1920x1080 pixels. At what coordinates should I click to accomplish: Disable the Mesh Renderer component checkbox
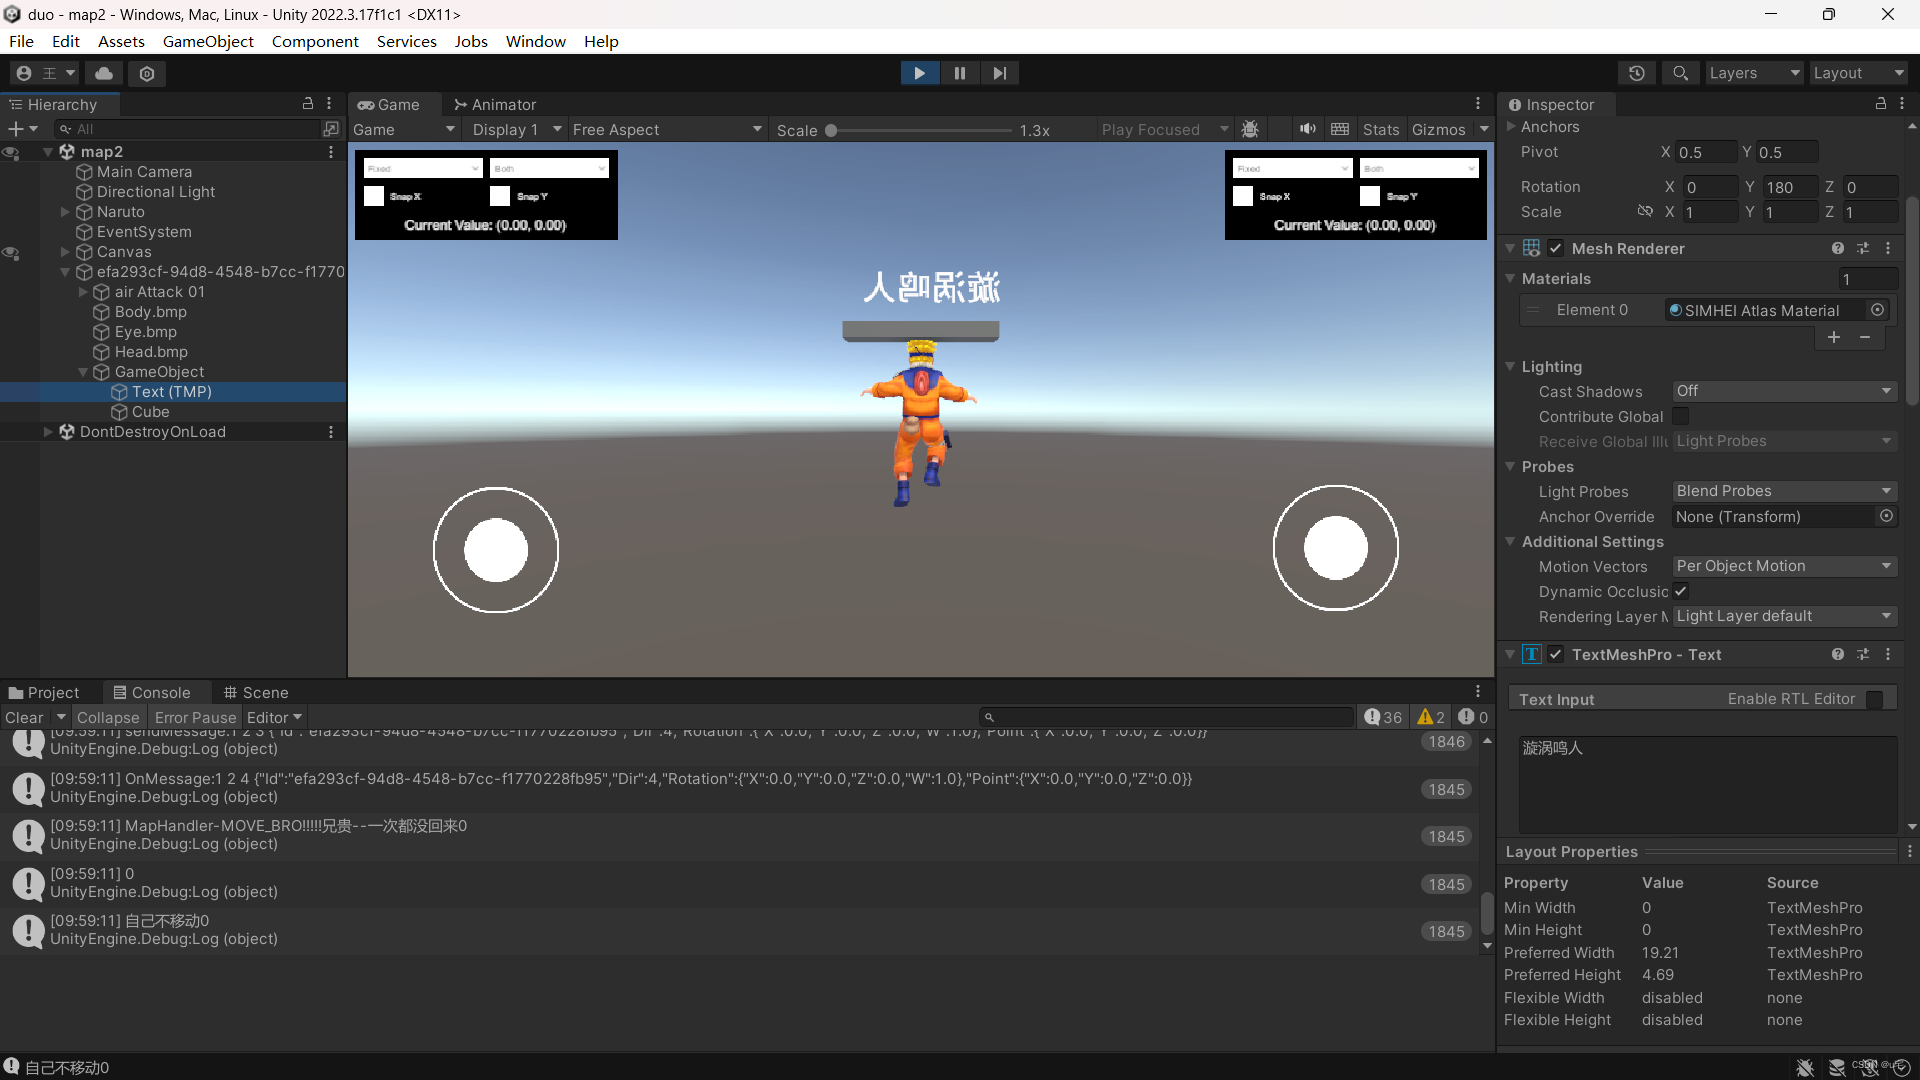click(1556, 248)
